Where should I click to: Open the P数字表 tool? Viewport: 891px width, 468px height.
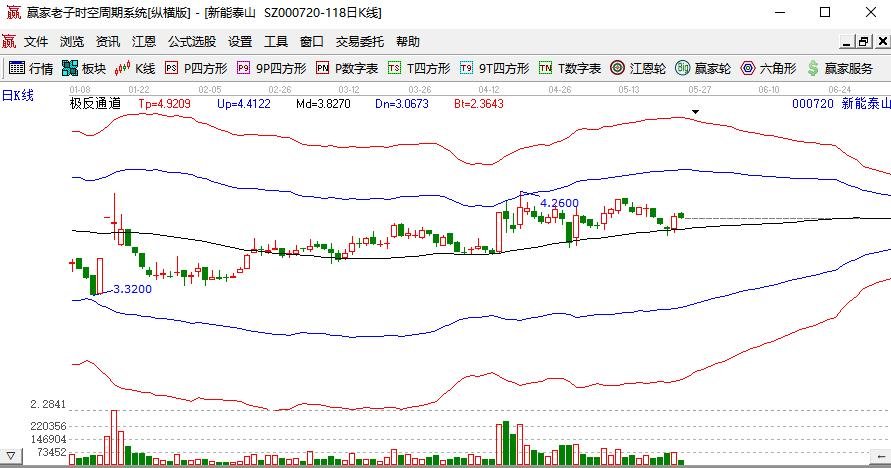347,69
